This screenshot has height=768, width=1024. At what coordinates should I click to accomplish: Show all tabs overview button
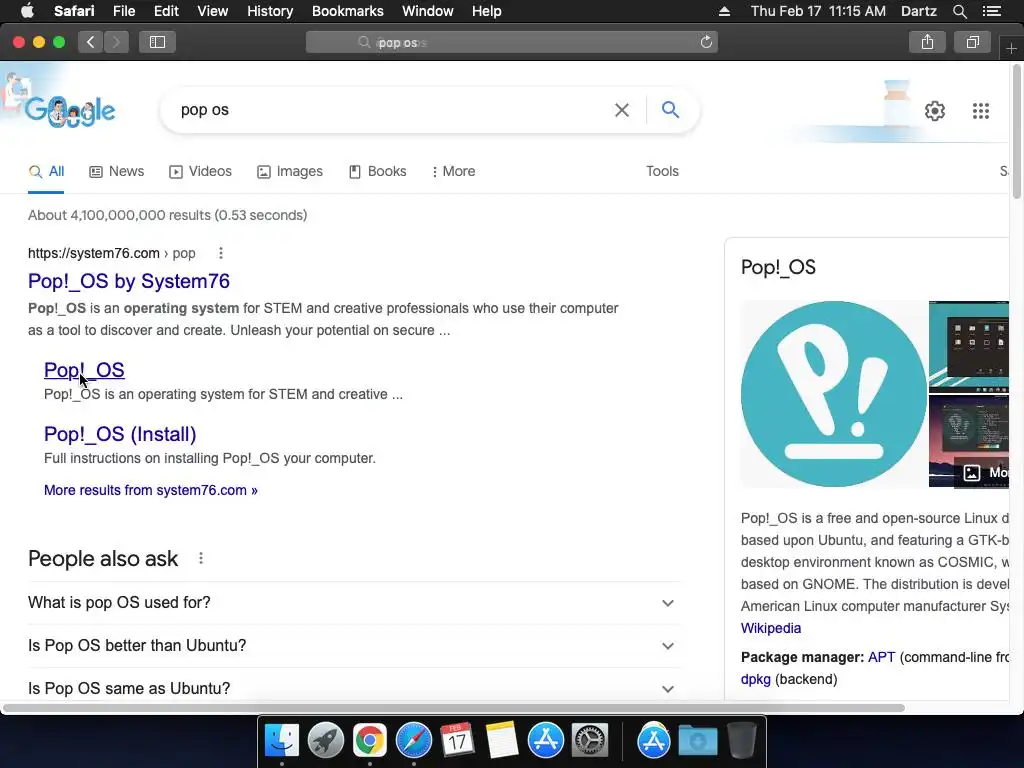click(972, 42)
